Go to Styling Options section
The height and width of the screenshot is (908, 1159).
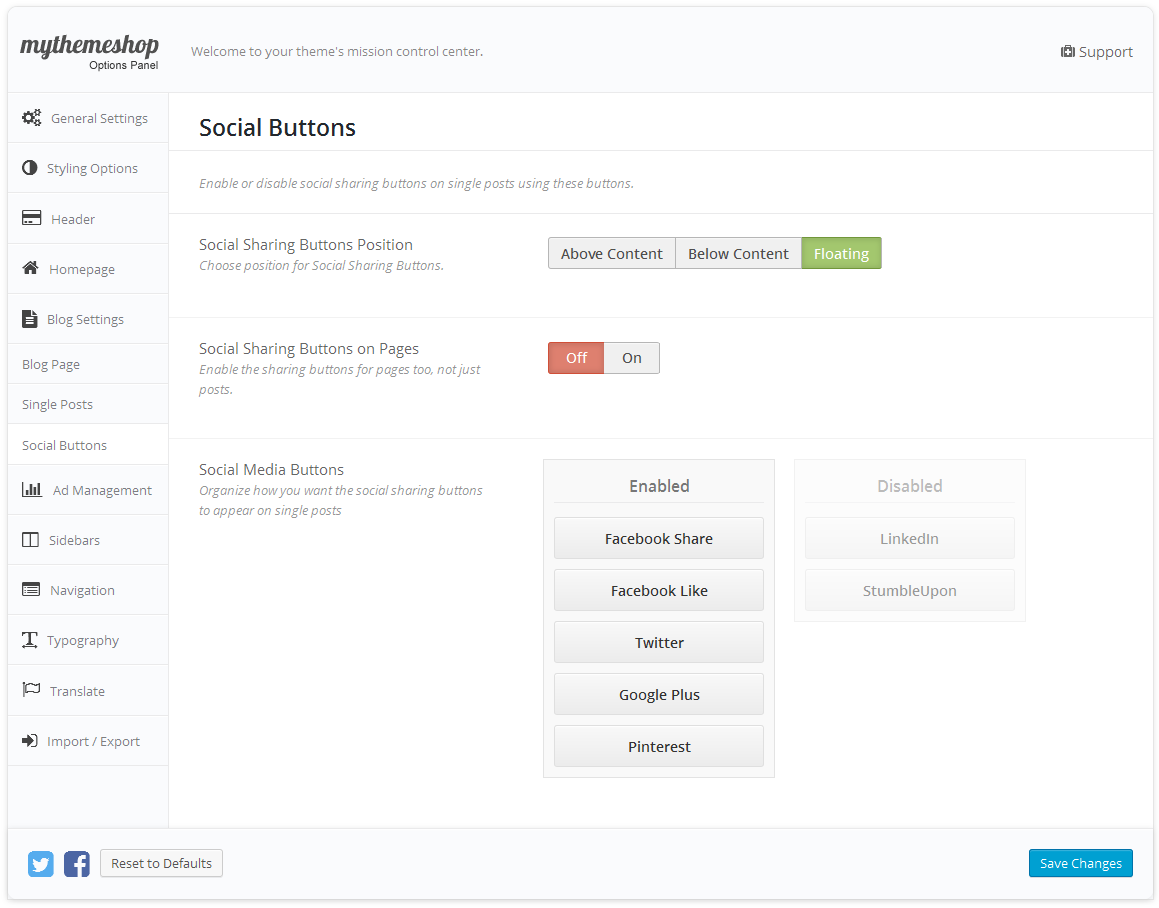tap(92, 169)
